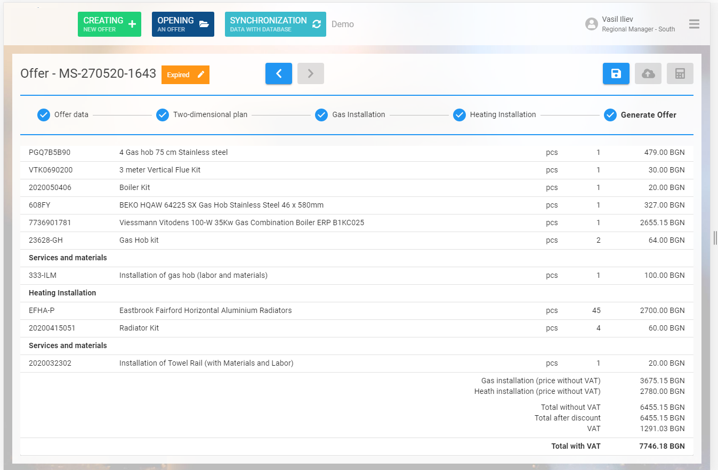Select the 'Radiator Kit' row
Image resolution: width=718 pixels, height=470 pixels.
pyautogui.click(x=357, y=328)
